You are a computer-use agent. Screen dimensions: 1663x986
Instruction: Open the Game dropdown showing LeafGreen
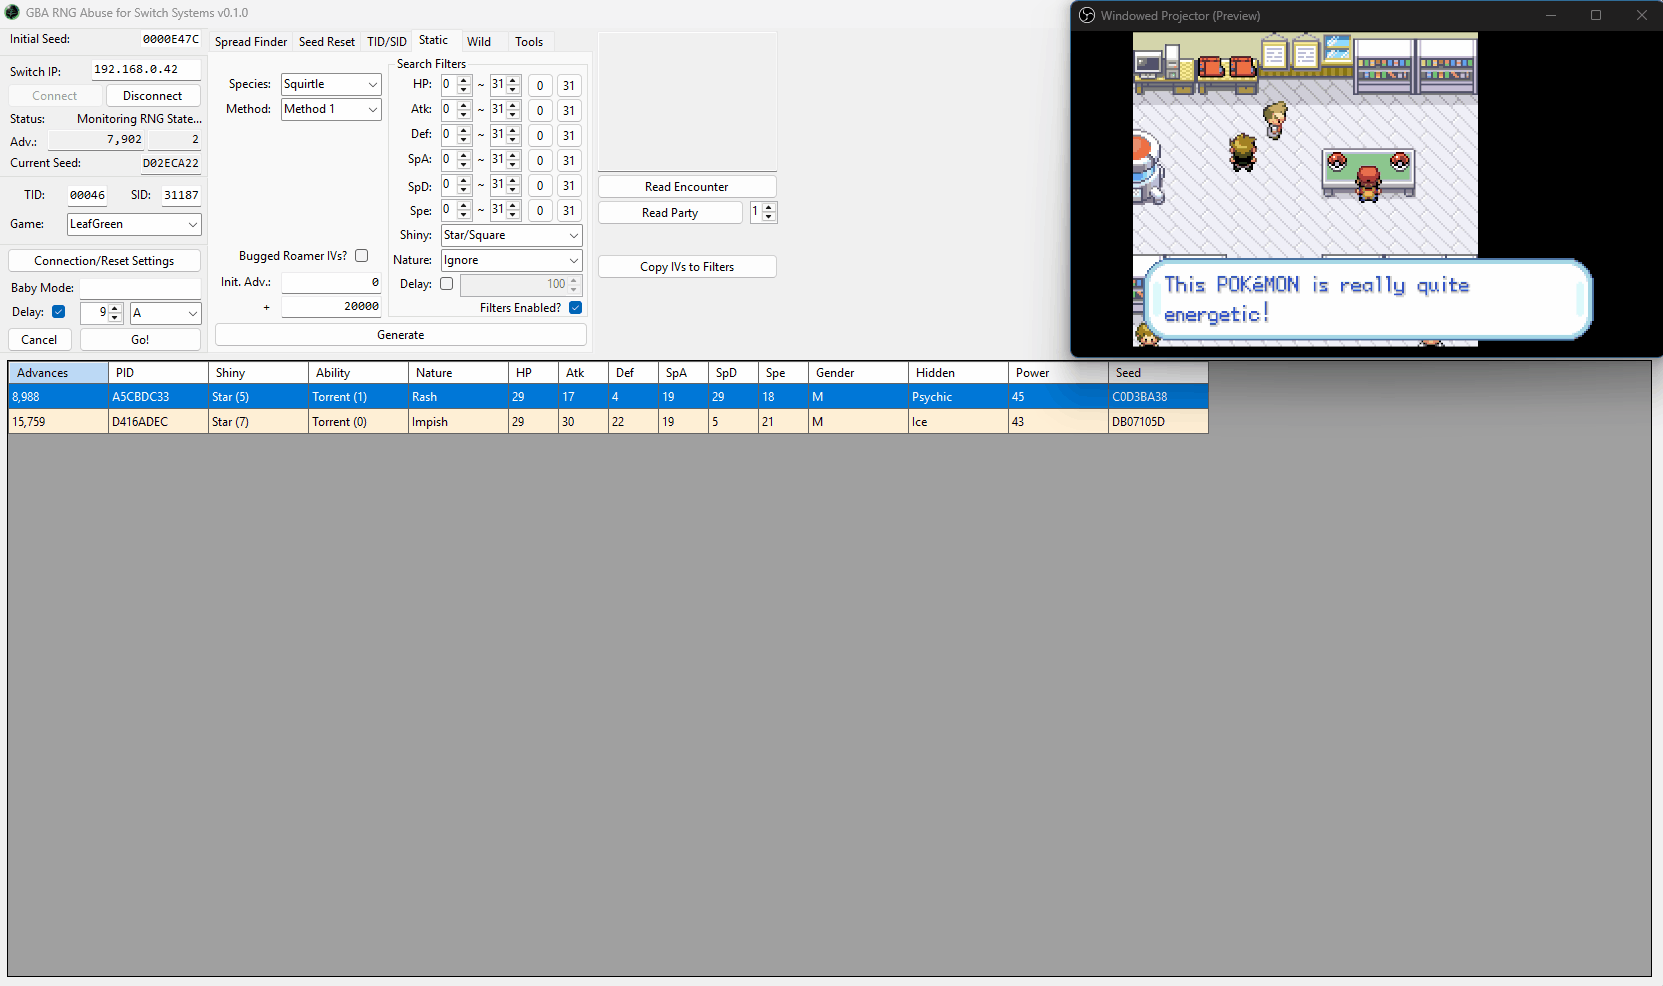click(134, 224)
